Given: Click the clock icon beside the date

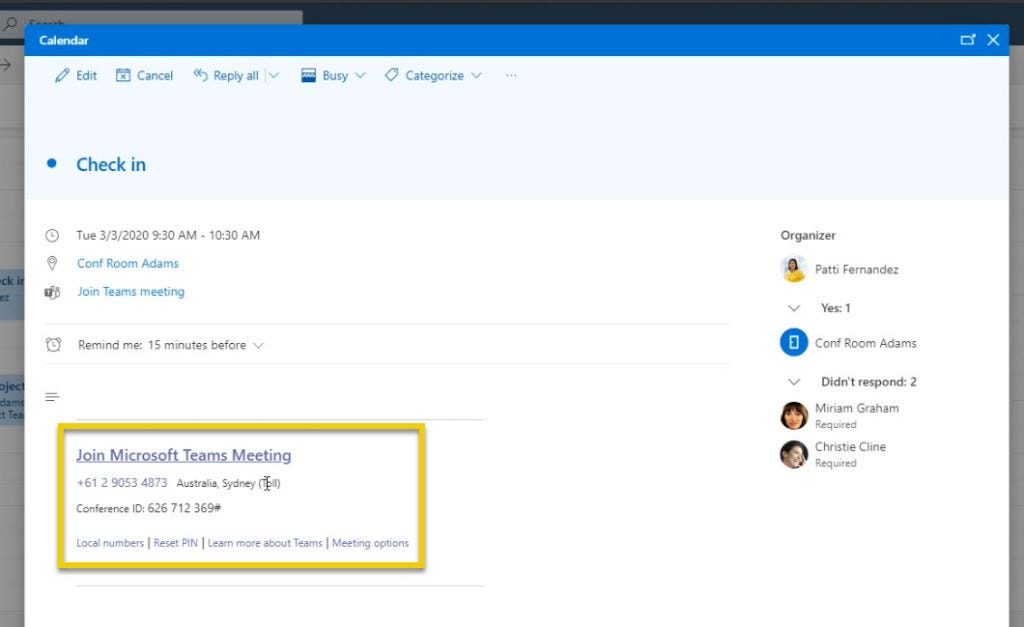Looking at the screenshot, I should (52, 236).
